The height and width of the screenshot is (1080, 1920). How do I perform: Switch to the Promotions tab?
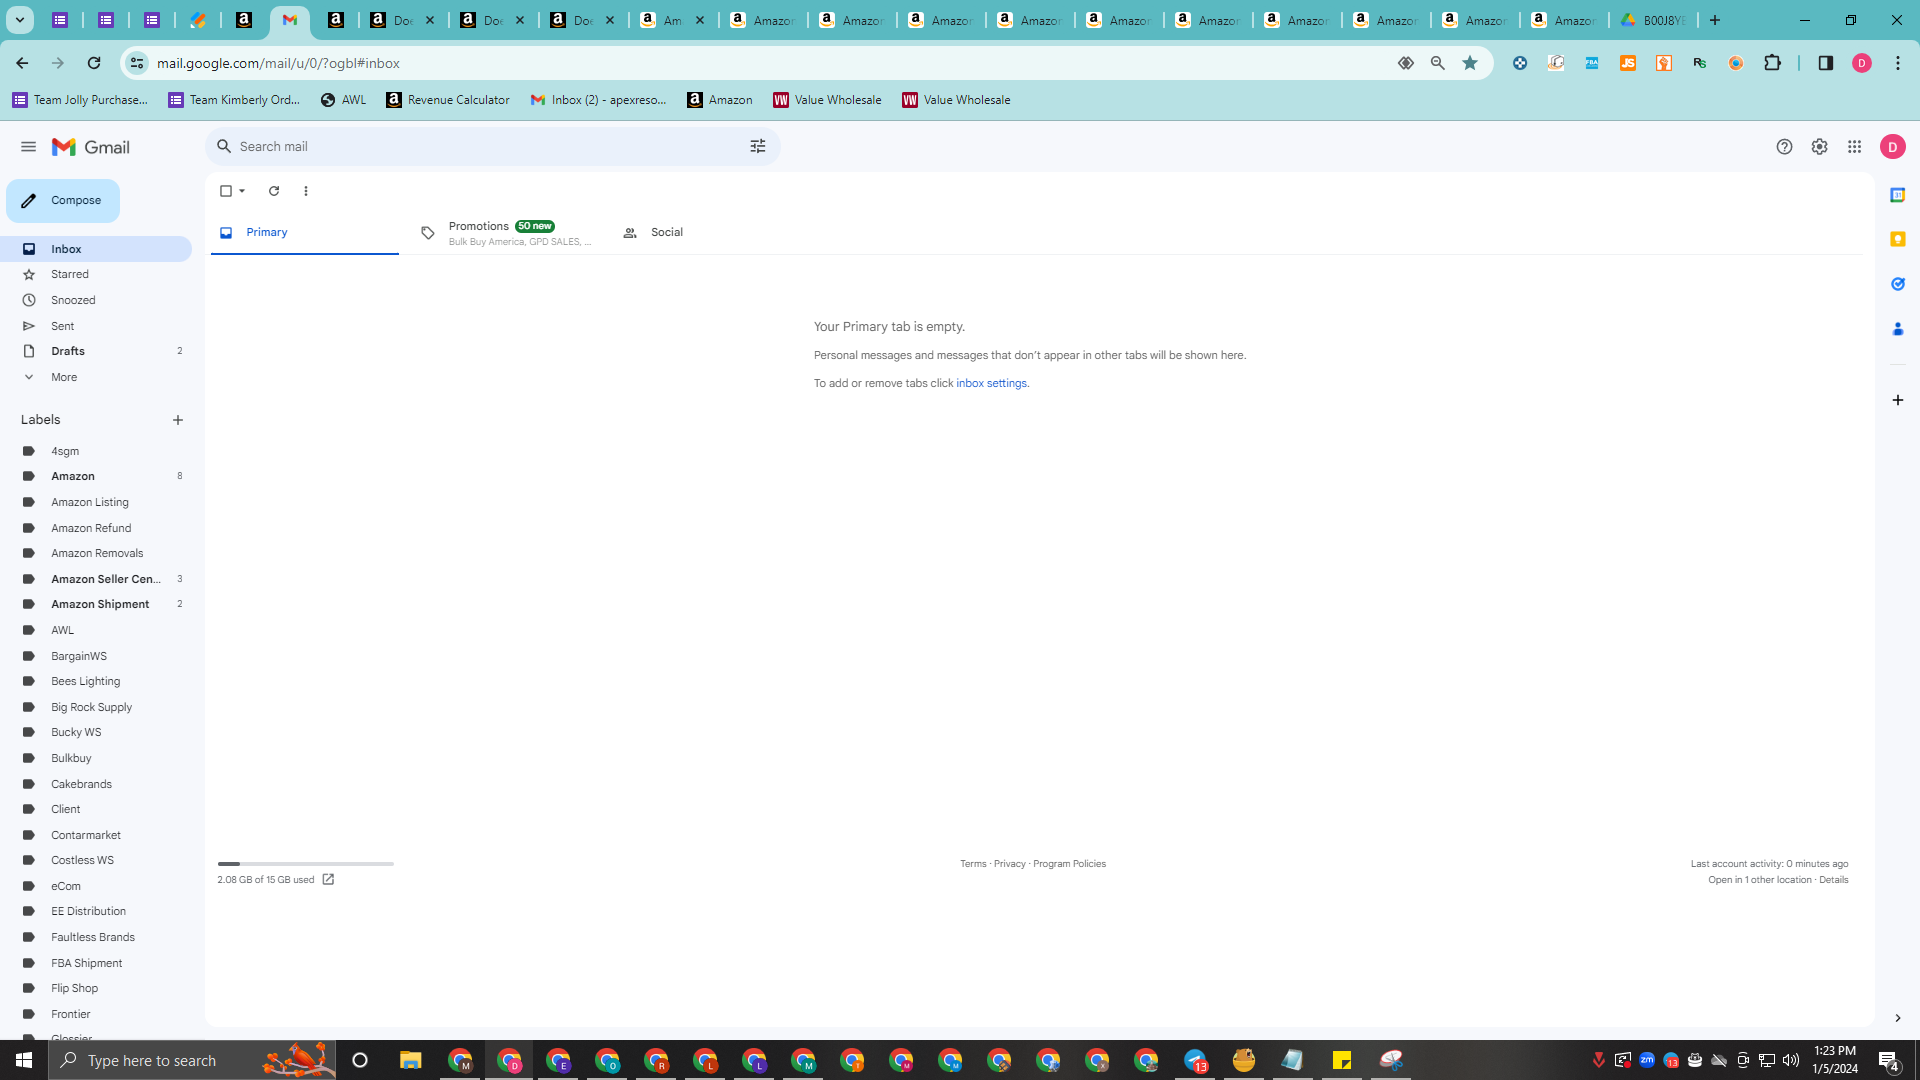click(506, 232)
